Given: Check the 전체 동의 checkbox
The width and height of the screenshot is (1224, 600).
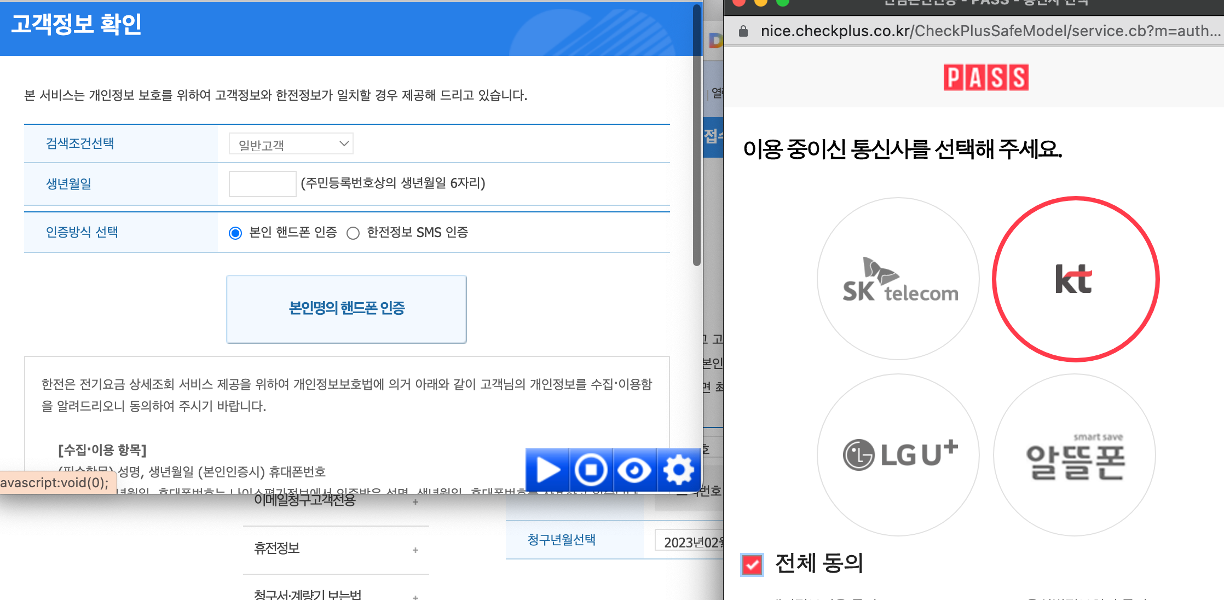Looking at the screenshot, I should click(753, 565).
